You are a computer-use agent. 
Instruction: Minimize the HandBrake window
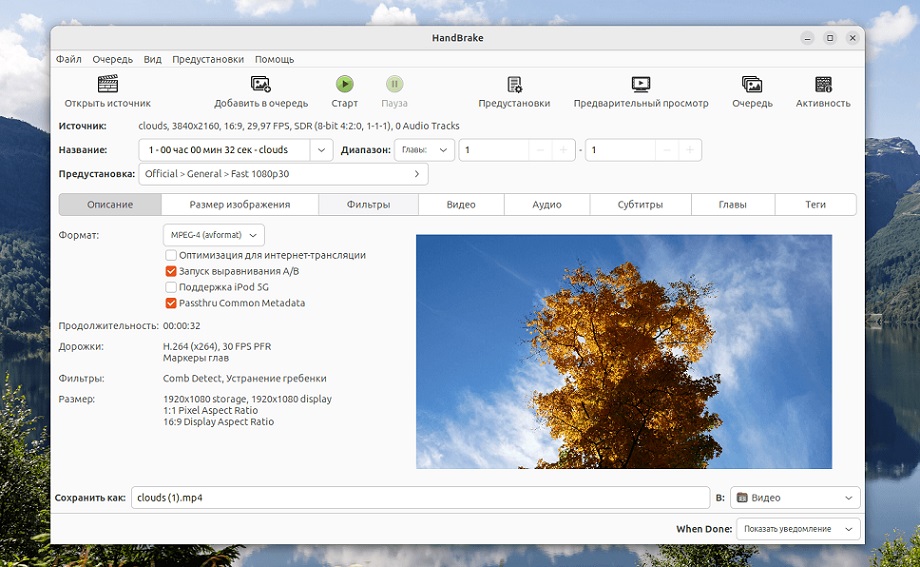[807, 38]
